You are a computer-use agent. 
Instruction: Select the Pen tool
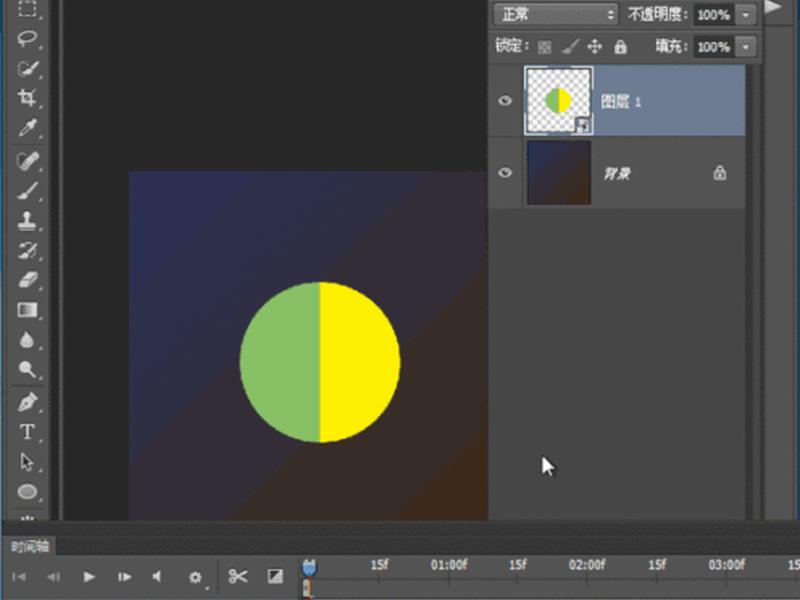tap(27, 402)
